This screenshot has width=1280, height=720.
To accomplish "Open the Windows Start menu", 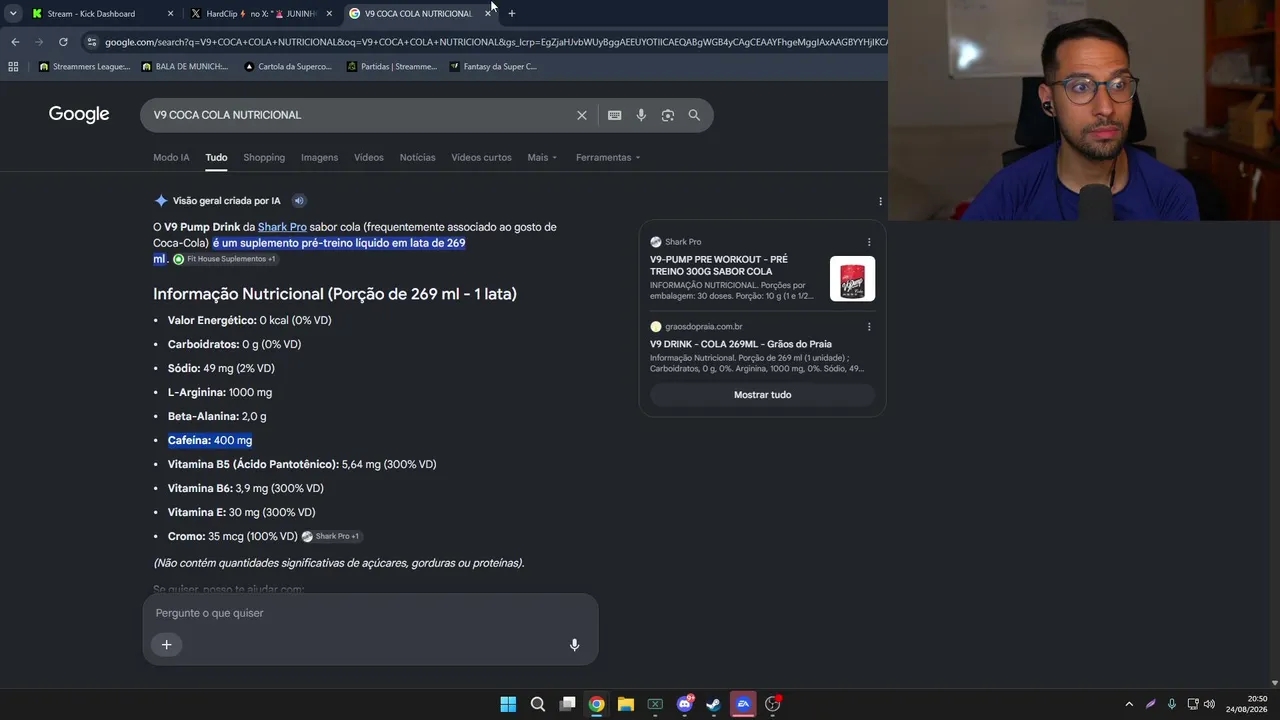I will [x=508, y=704].
